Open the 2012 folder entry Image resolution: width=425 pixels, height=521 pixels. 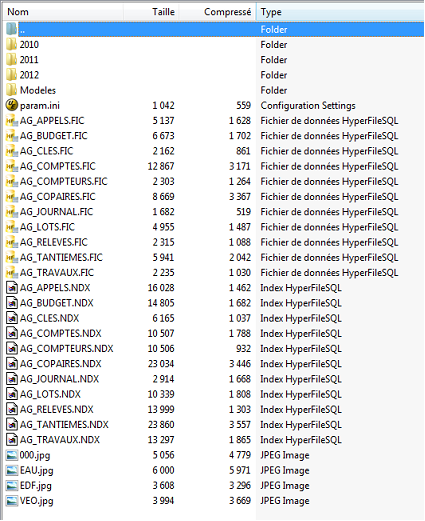29,75
